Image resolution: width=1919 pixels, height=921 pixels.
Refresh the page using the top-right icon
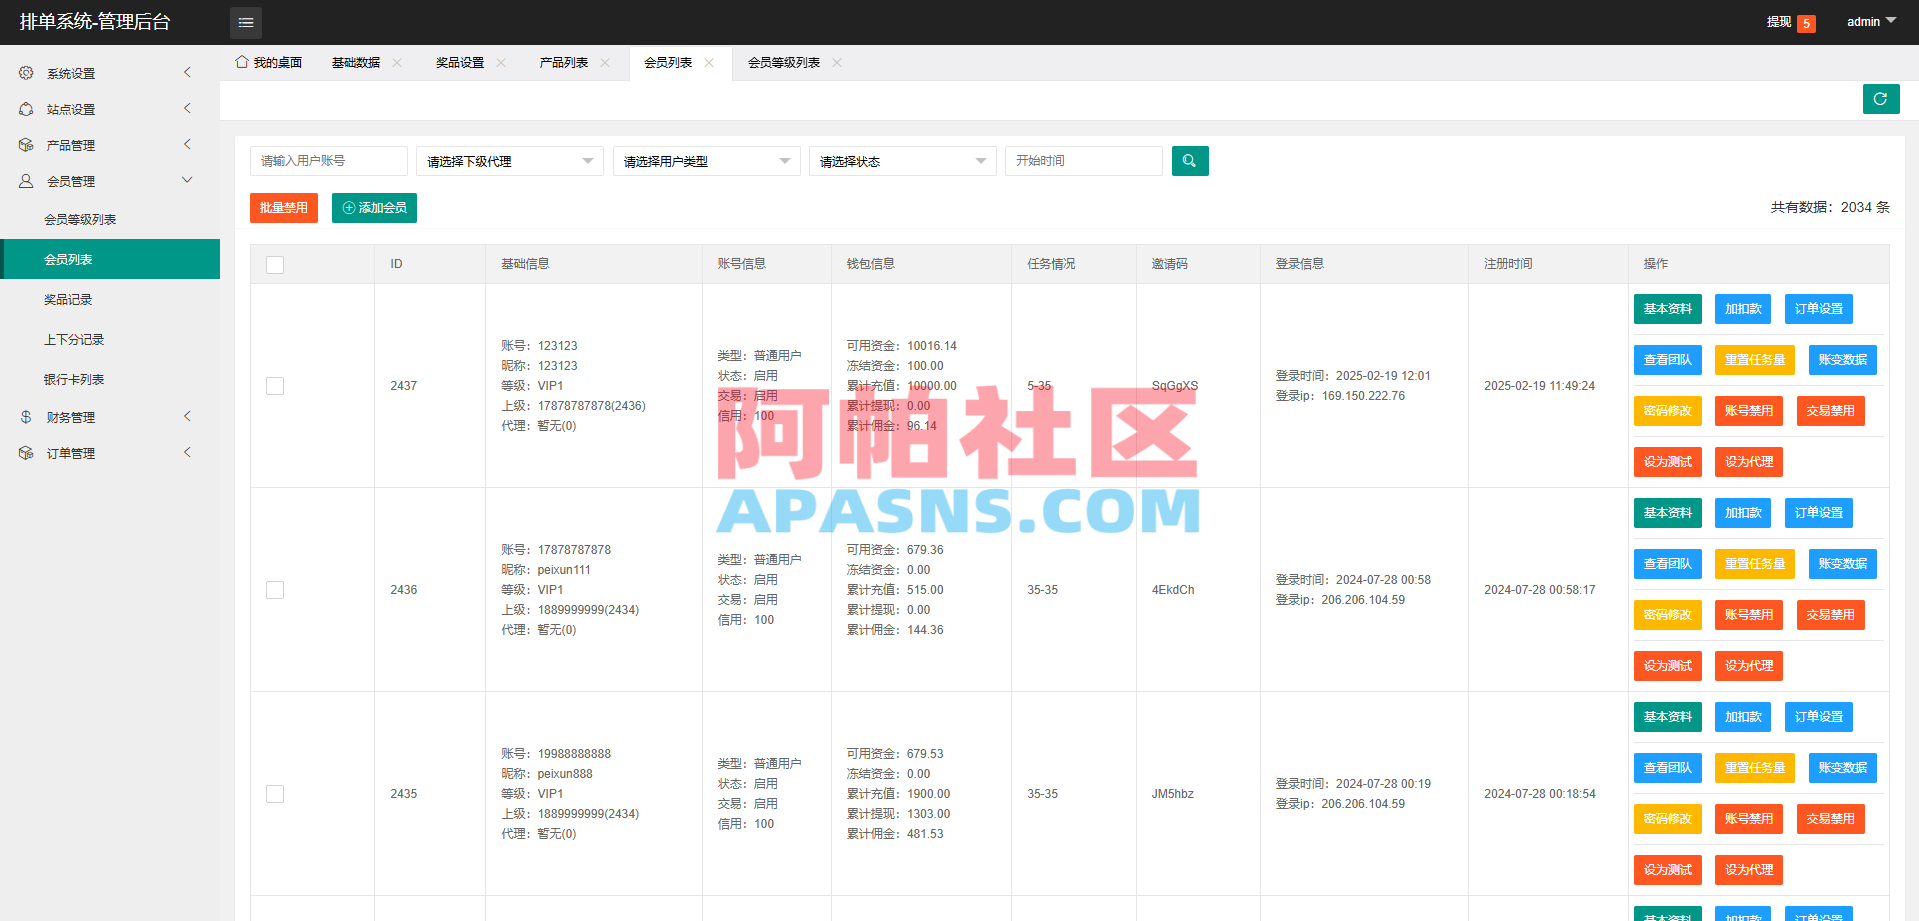click(1880, 99)
